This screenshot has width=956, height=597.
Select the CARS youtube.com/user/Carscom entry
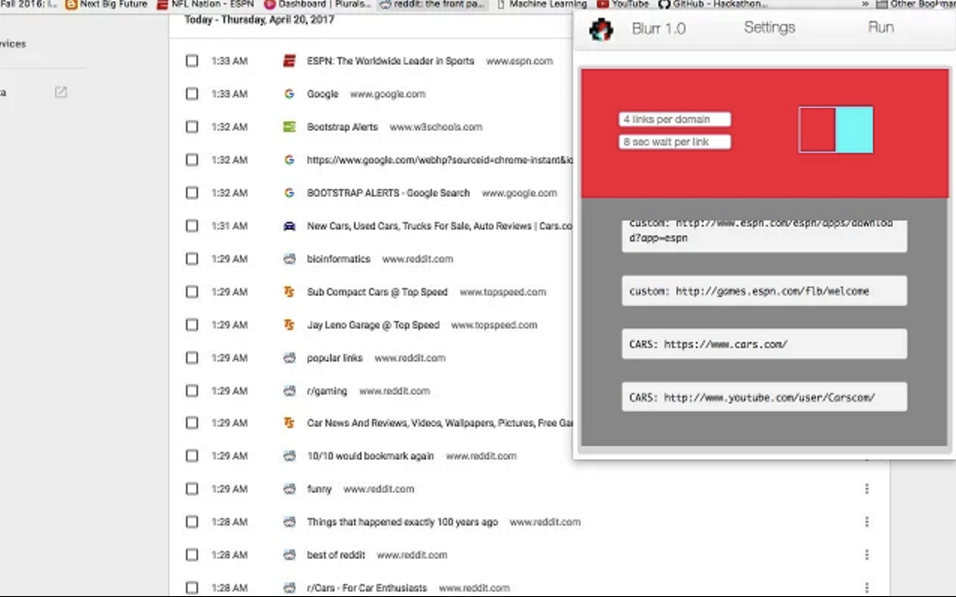[764, 397]
